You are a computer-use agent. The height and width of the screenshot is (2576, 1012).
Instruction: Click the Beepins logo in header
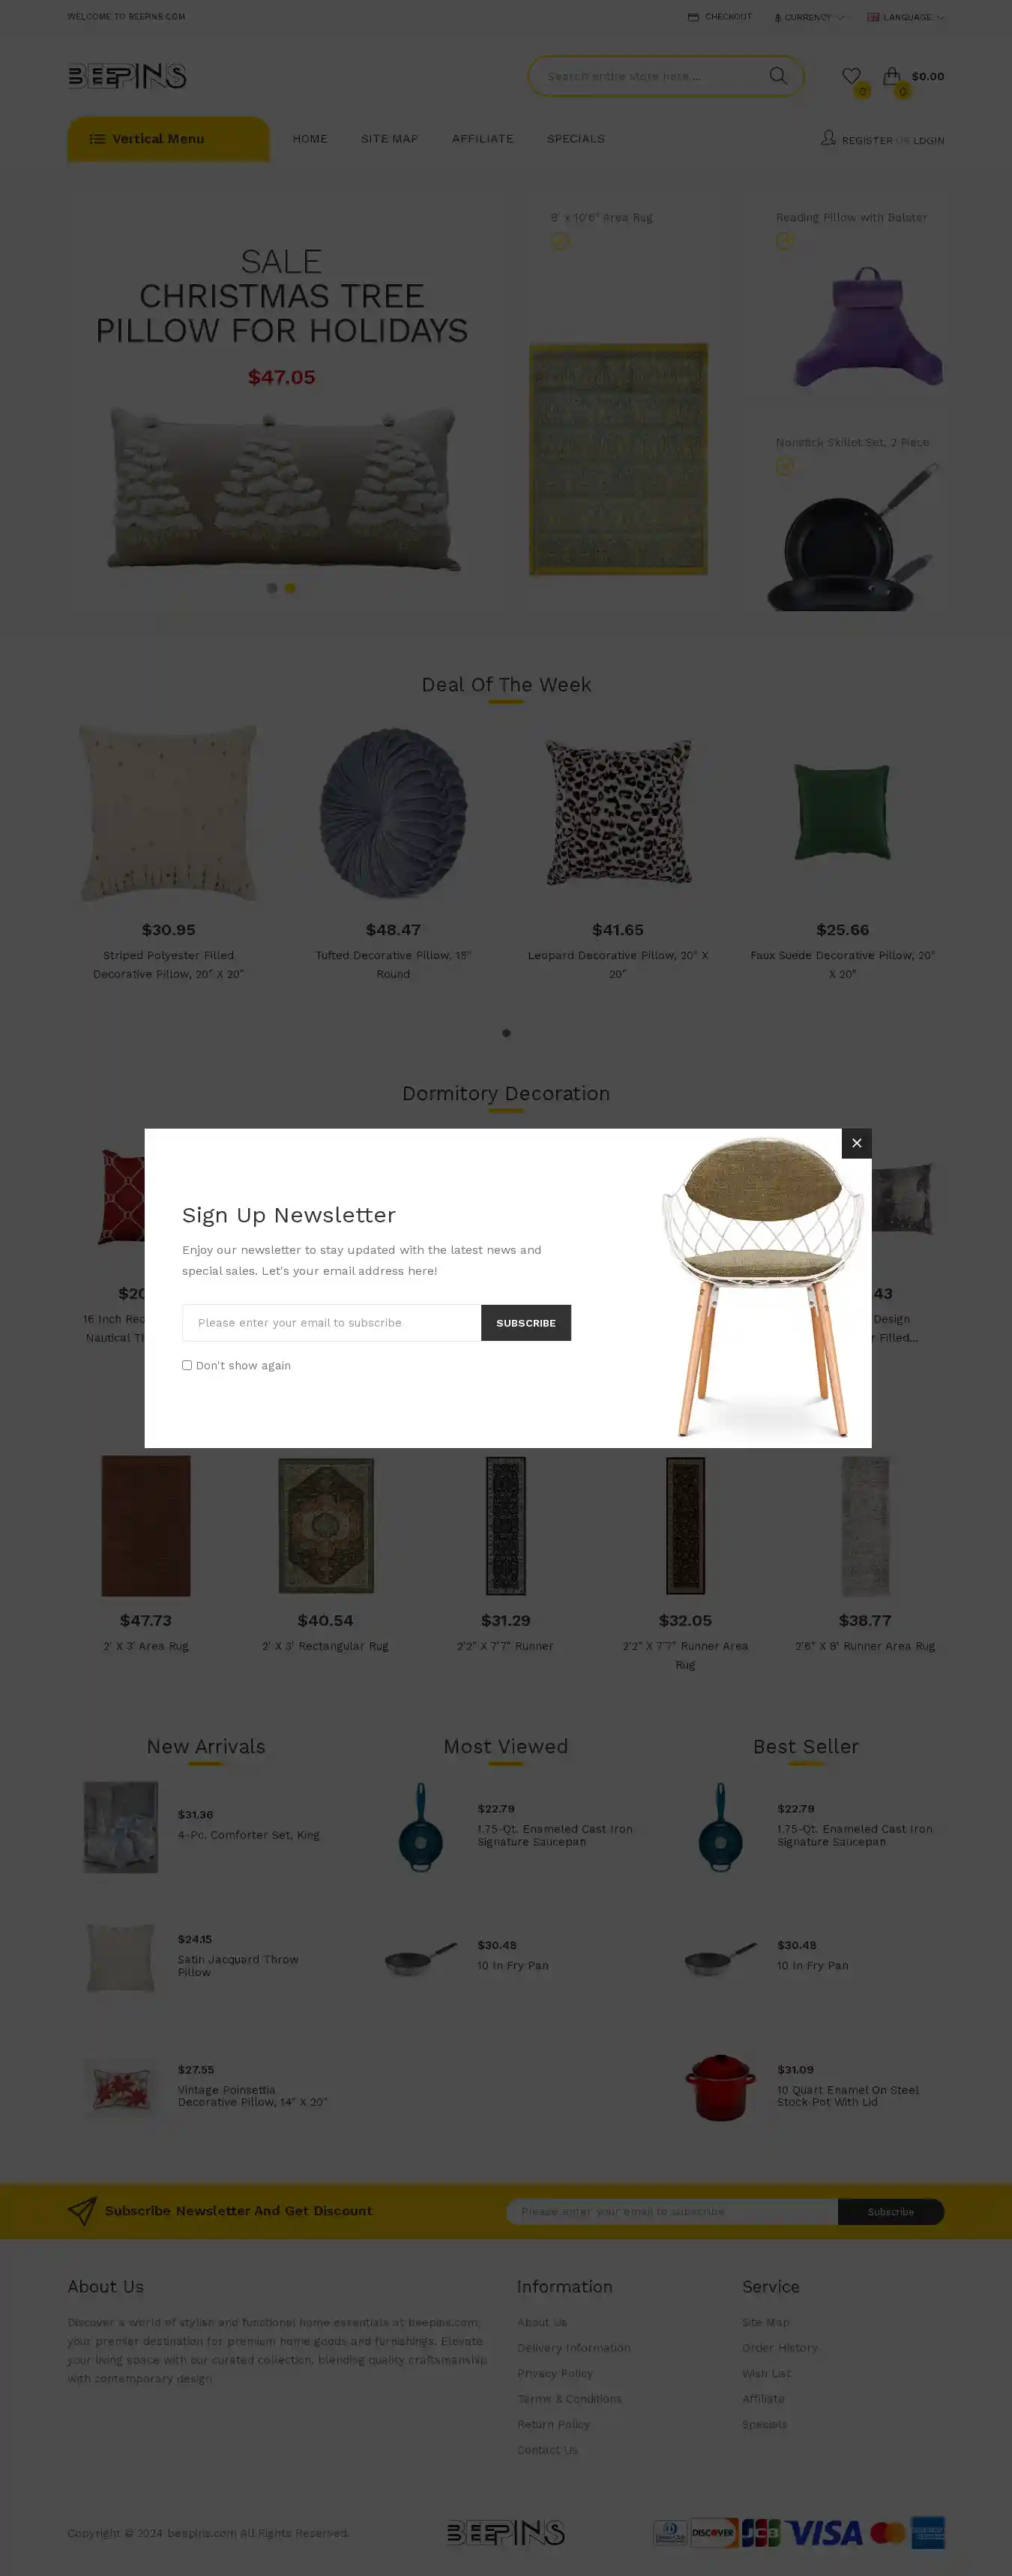tap(127, 76)
